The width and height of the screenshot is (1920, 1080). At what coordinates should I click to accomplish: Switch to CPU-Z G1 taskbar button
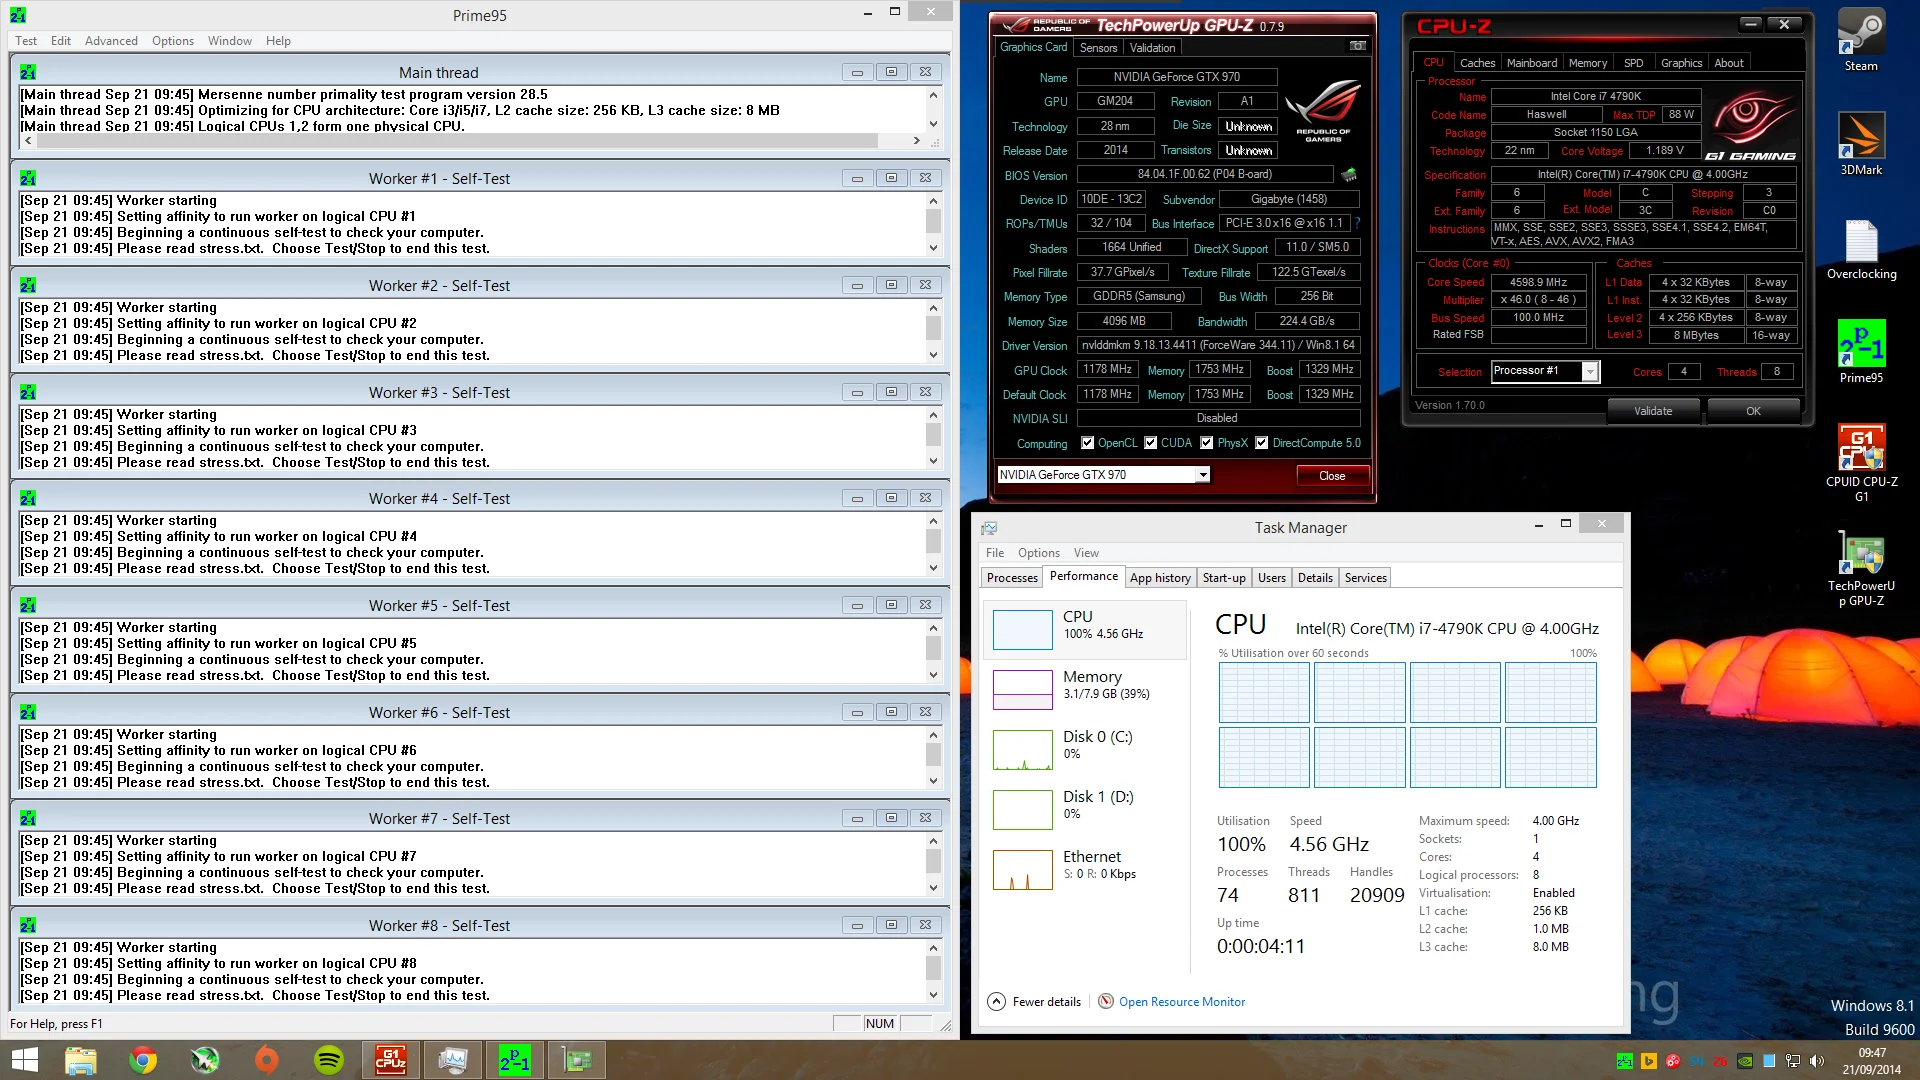391,1060
